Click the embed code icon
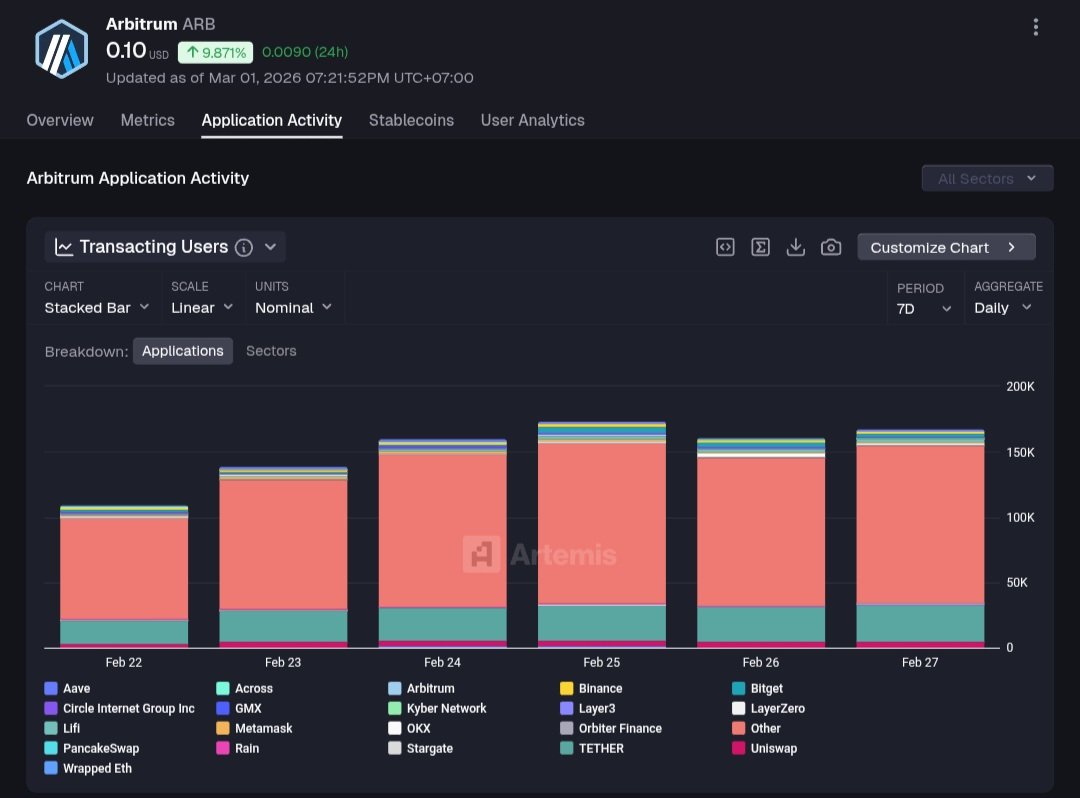 pyautogui.click(x=725, y=247)
